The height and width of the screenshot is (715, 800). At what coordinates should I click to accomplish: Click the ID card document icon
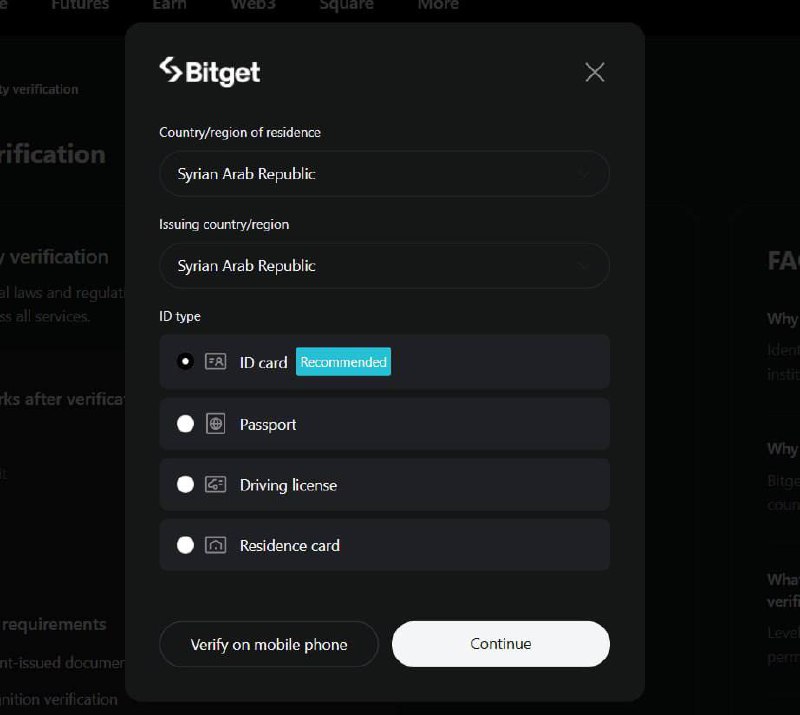[215, 362]
